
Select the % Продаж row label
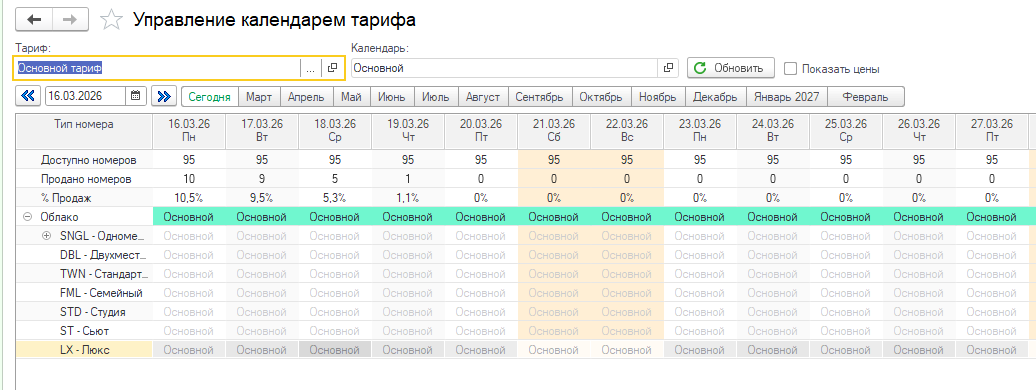(x=67, y=197)
